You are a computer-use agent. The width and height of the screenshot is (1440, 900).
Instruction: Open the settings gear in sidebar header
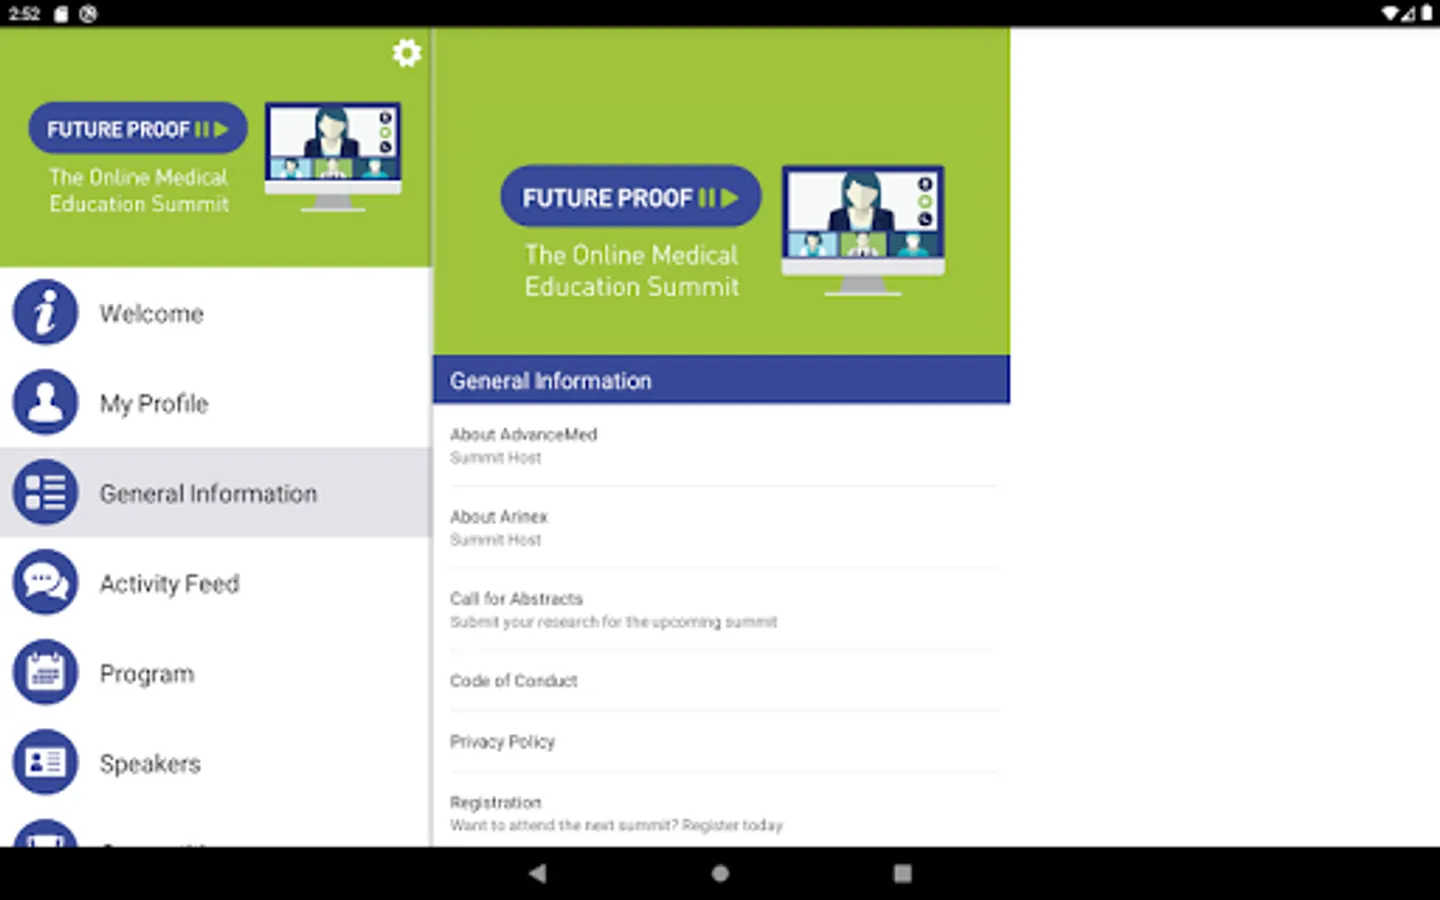coord(406,53)
